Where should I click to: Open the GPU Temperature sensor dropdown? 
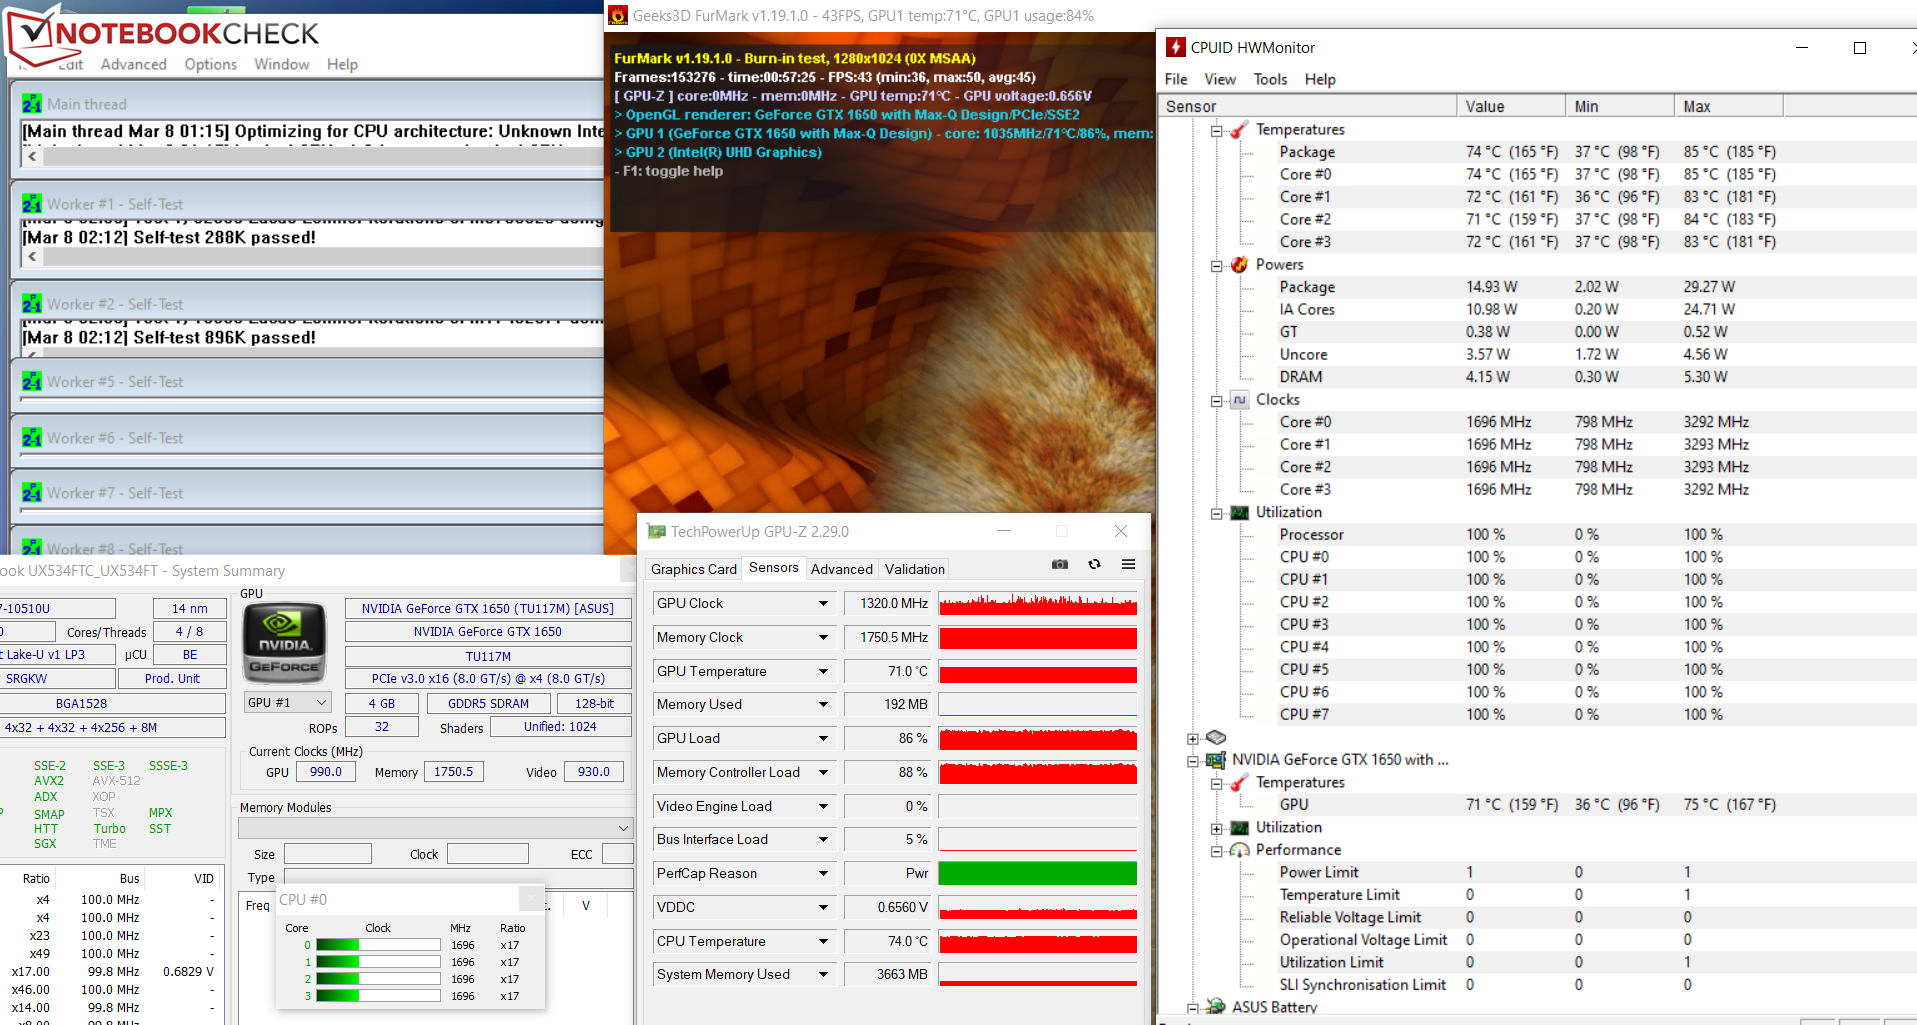pos(823,672)
